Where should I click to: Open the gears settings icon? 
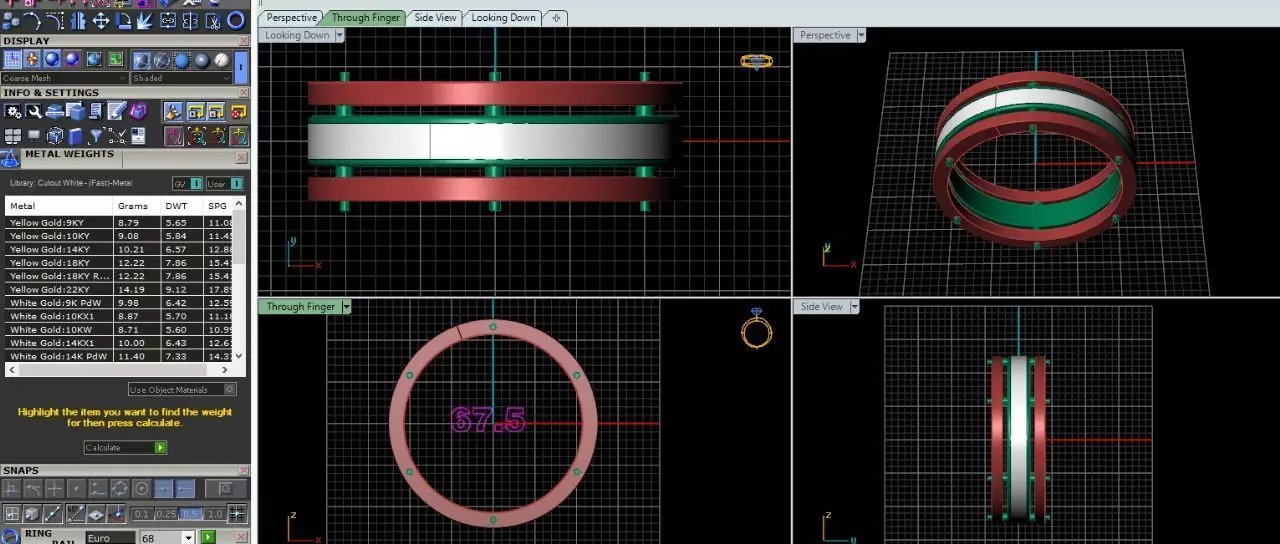(x=12, y=111)
